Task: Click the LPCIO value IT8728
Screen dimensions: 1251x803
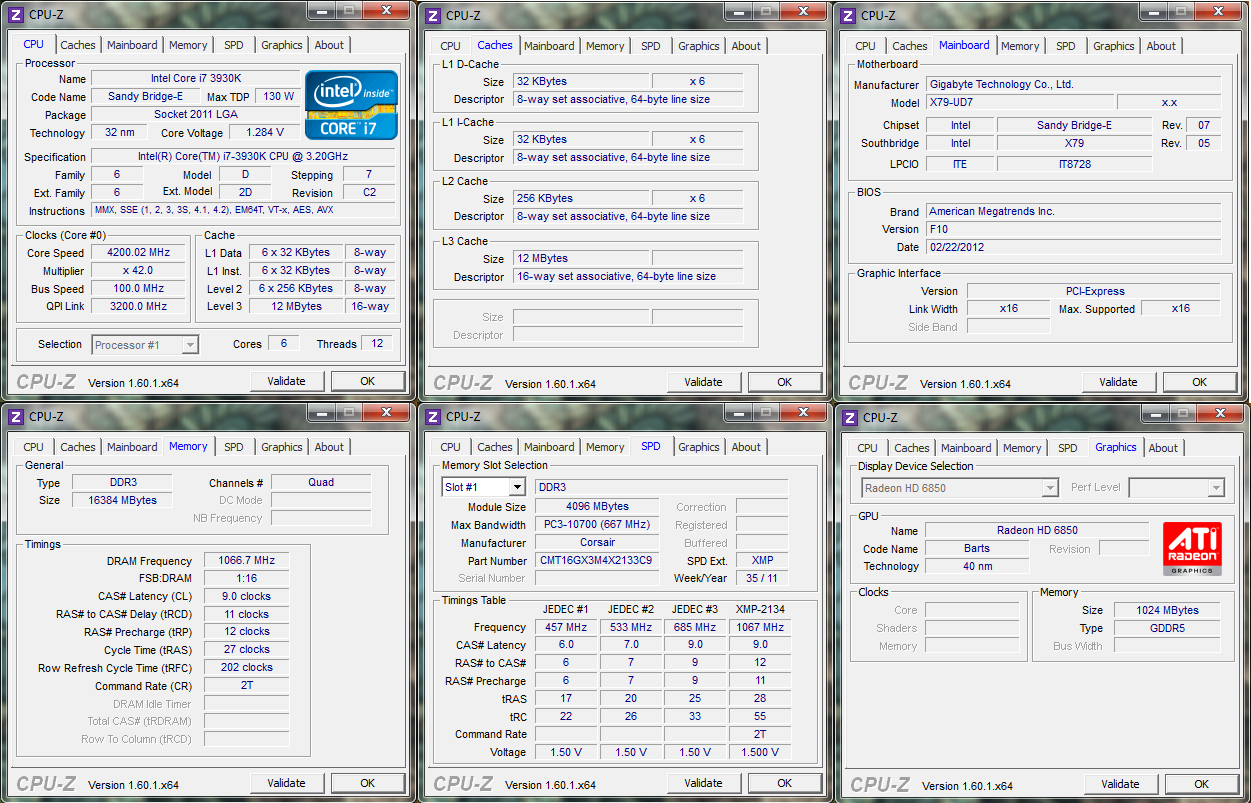Action: (1075, 163)
